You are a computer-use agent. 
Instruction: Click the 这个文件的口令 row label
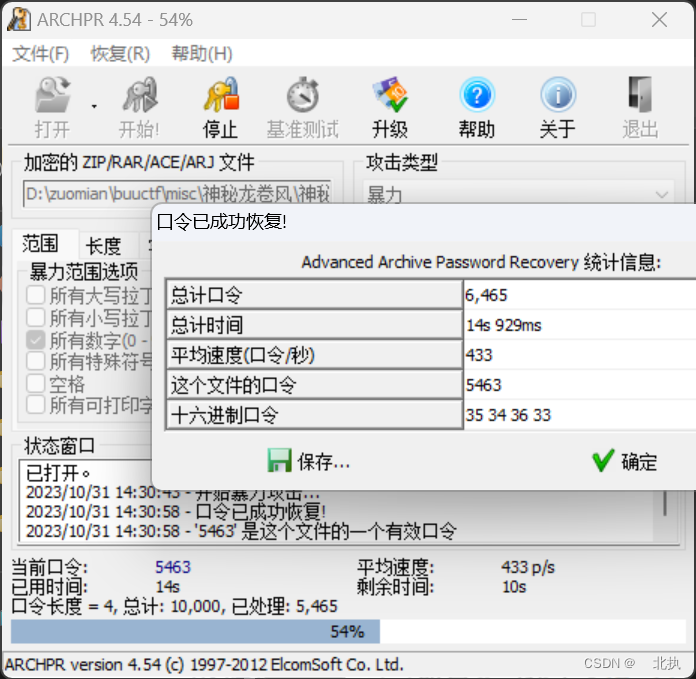(315, 385)
